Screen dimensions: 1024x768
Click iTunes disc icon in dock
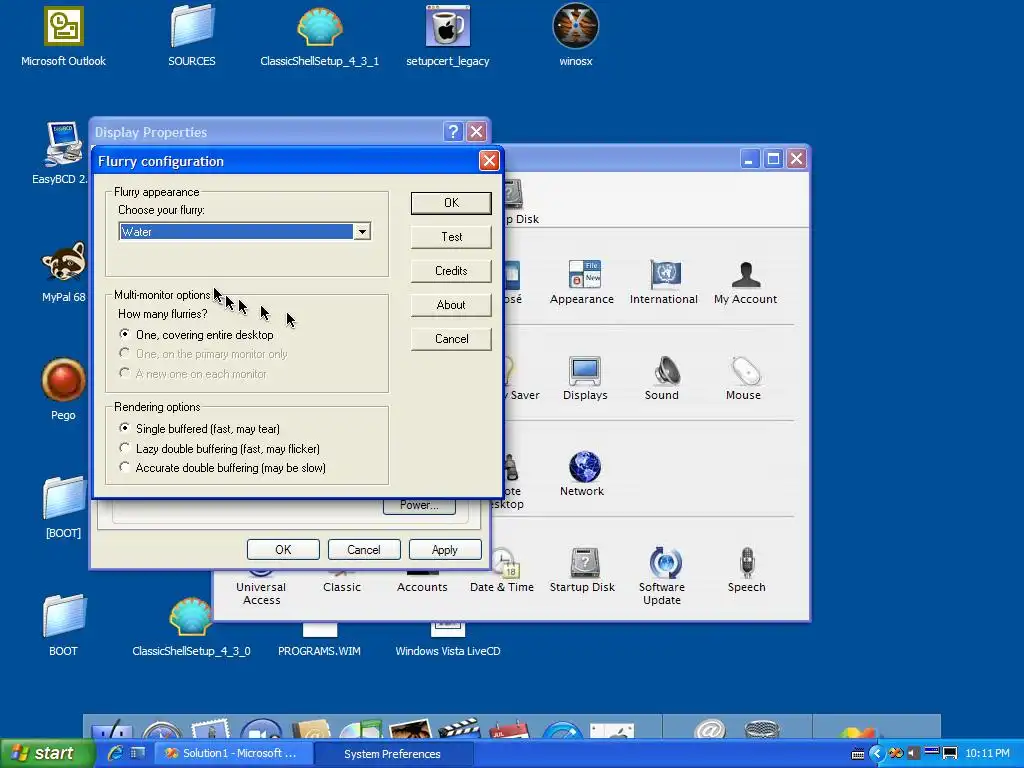(x=361, y=730)
